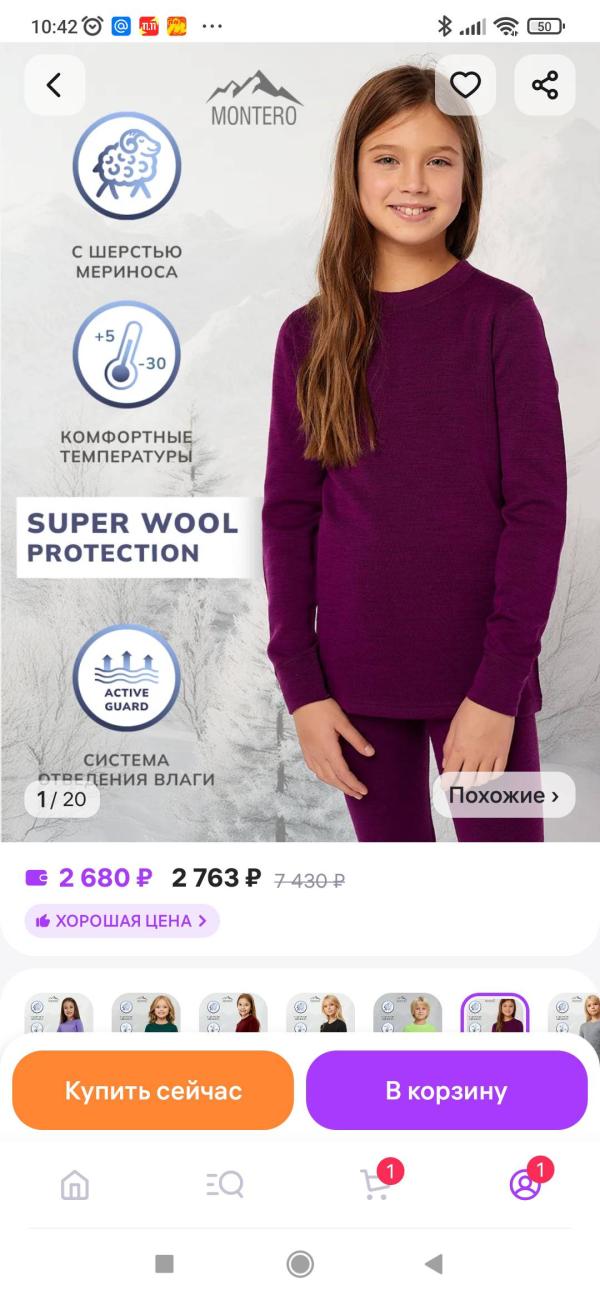Image resolution: width=600 pixels, height=1299 pixels.
Task: Tap the back arrow button
Action: click(x=54, y=85)
